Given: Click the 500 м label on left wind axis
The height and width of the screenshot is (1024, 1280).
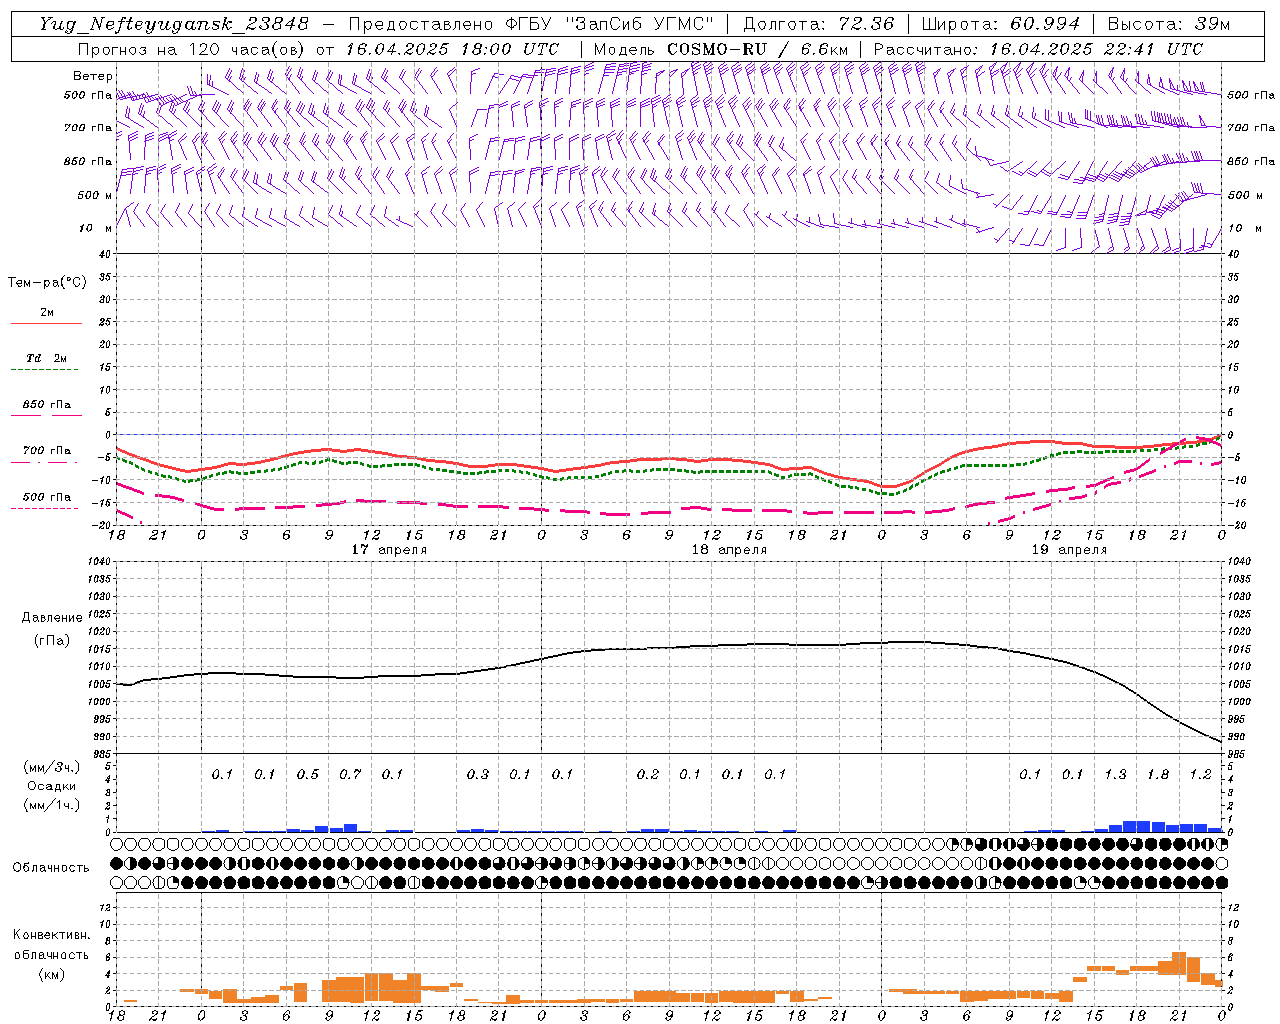Looking at the screenshot, I should 95,195.
